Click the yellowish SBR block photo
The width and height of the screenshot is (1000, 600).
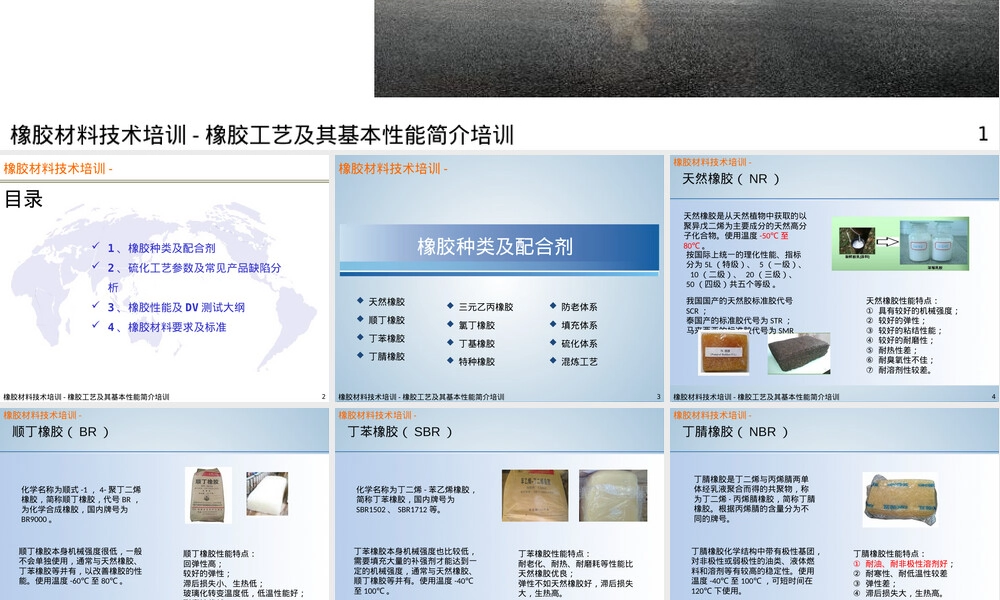click(613, 495)
